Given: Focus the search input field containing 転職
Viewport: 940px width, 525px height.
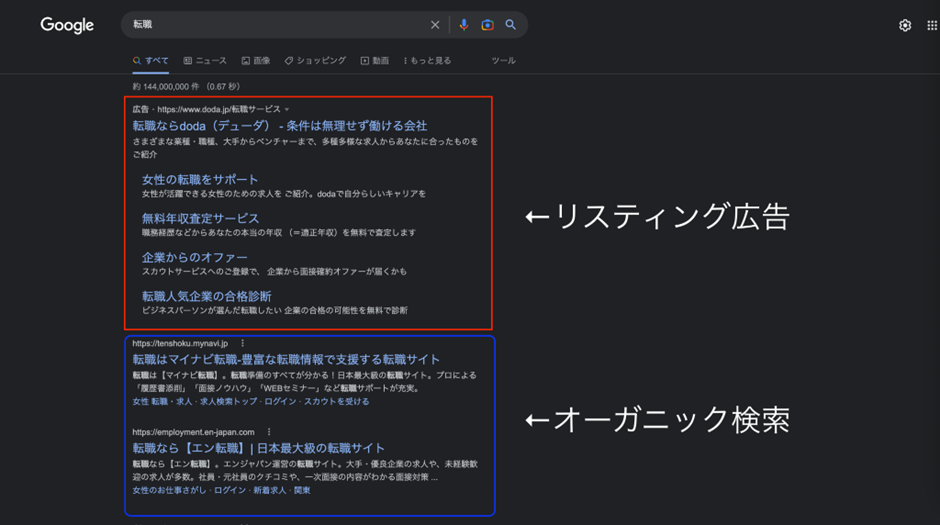Looking at the screenshot, I should pyautogui.click(x=276, y=25).
